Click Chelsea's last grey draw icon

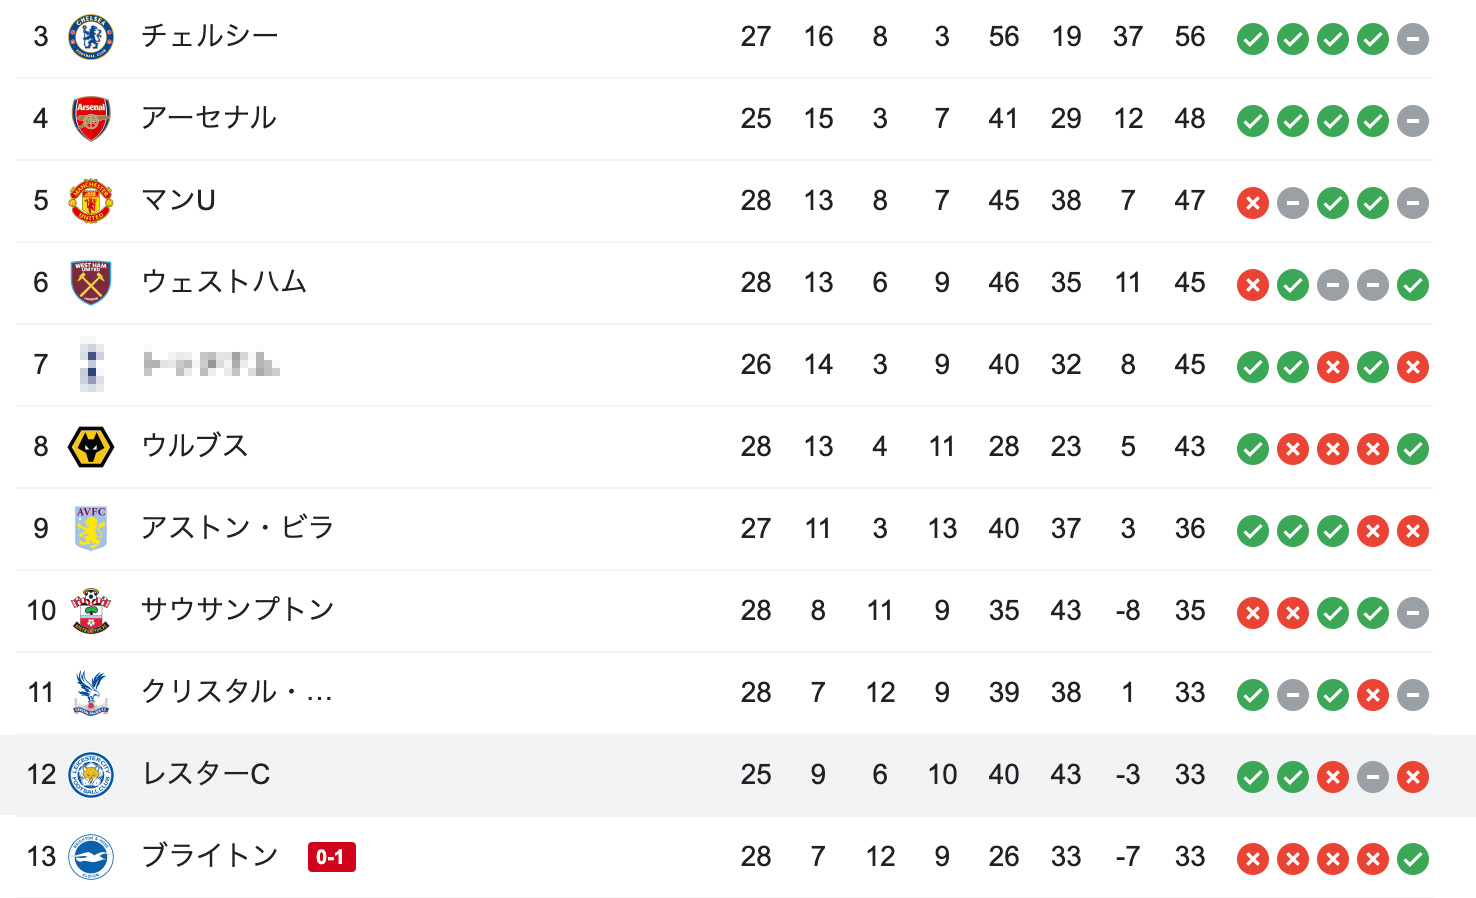pos(1413,39)
